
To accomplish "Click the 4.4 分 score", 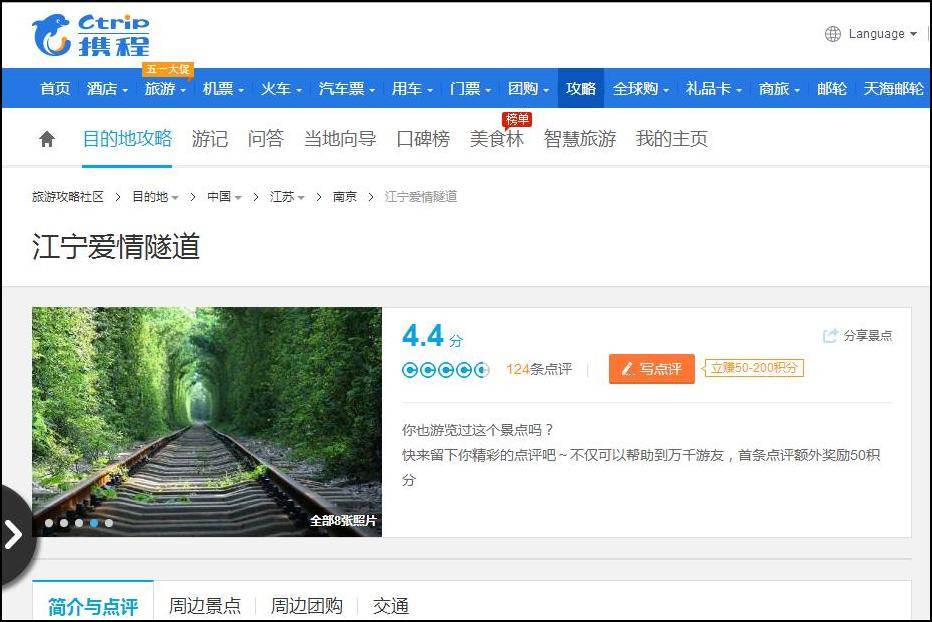I will (x=432, y=336).
